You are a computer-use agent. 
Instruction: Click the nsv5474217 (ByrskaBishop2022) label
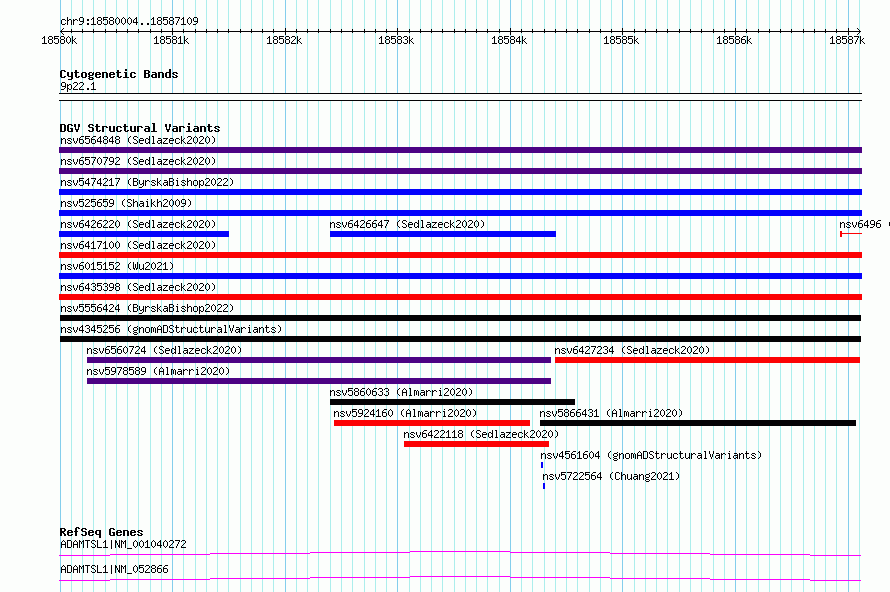tap(147, 182)
